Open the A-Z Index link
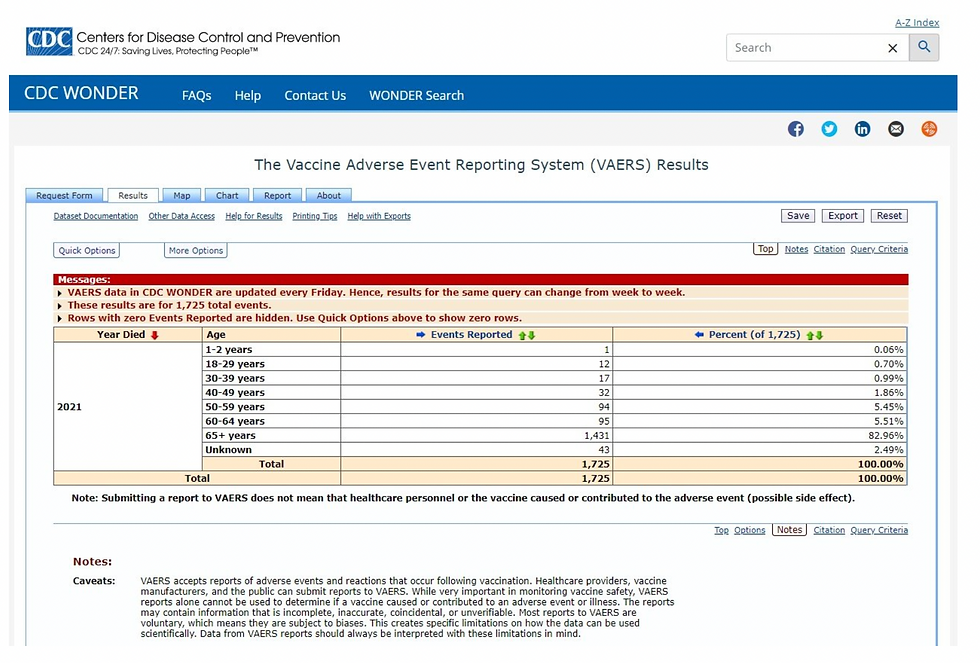The width and height of the screenshot is (980, 663). (917, 22)
